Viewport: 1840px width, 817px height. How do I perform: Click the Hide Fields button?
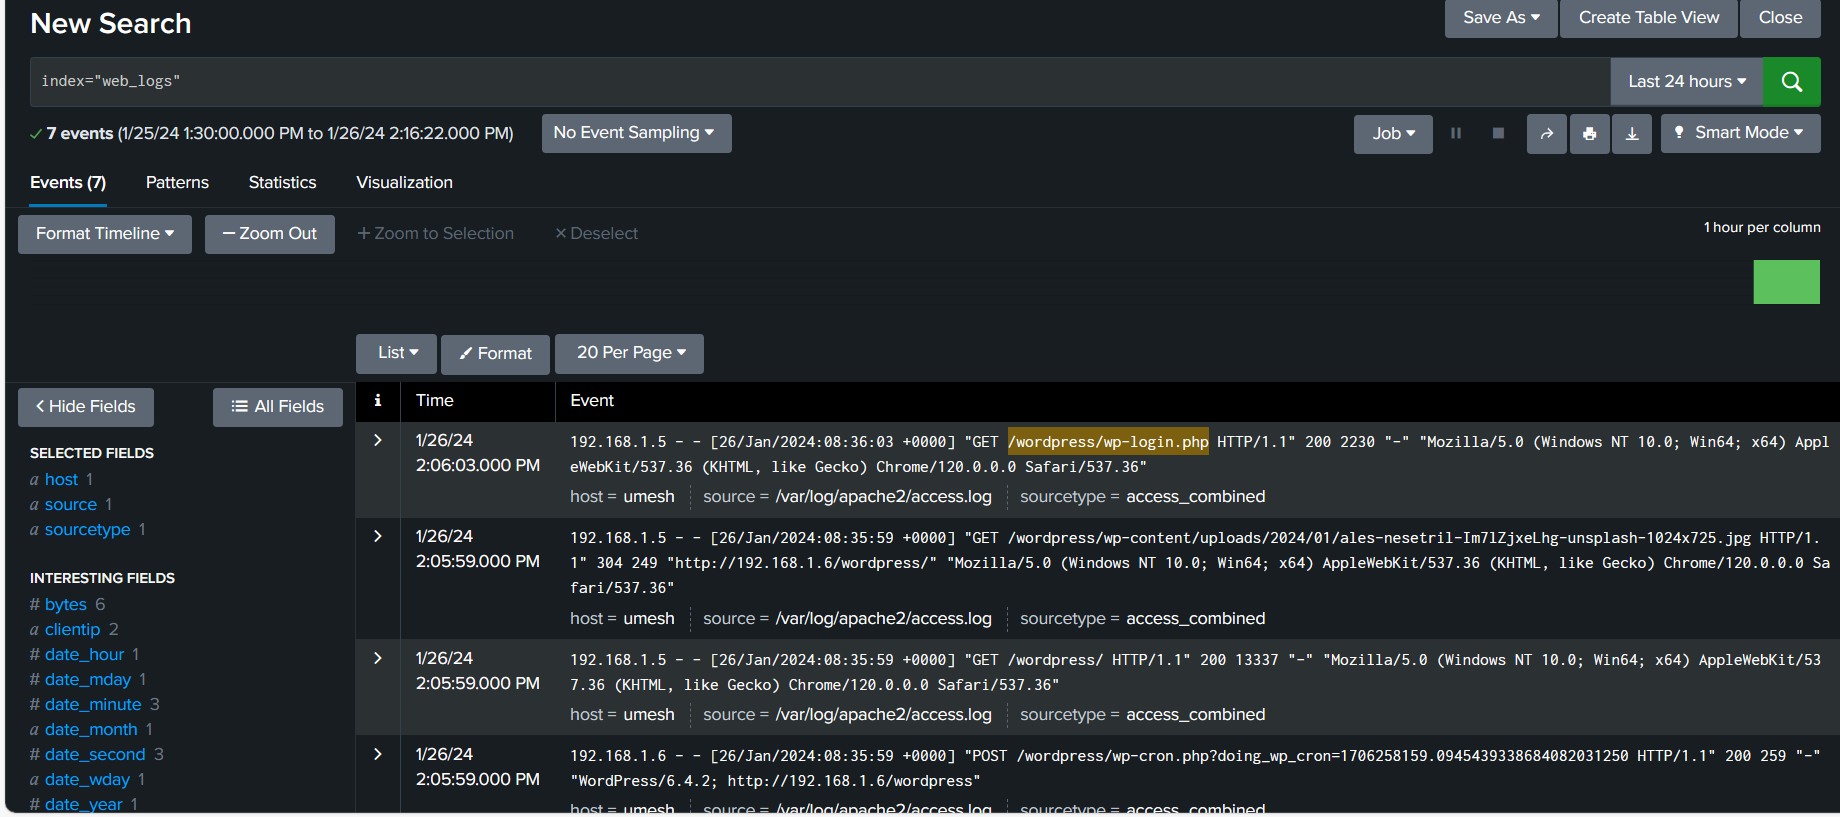pyautogui.click(x=86, y=407)
